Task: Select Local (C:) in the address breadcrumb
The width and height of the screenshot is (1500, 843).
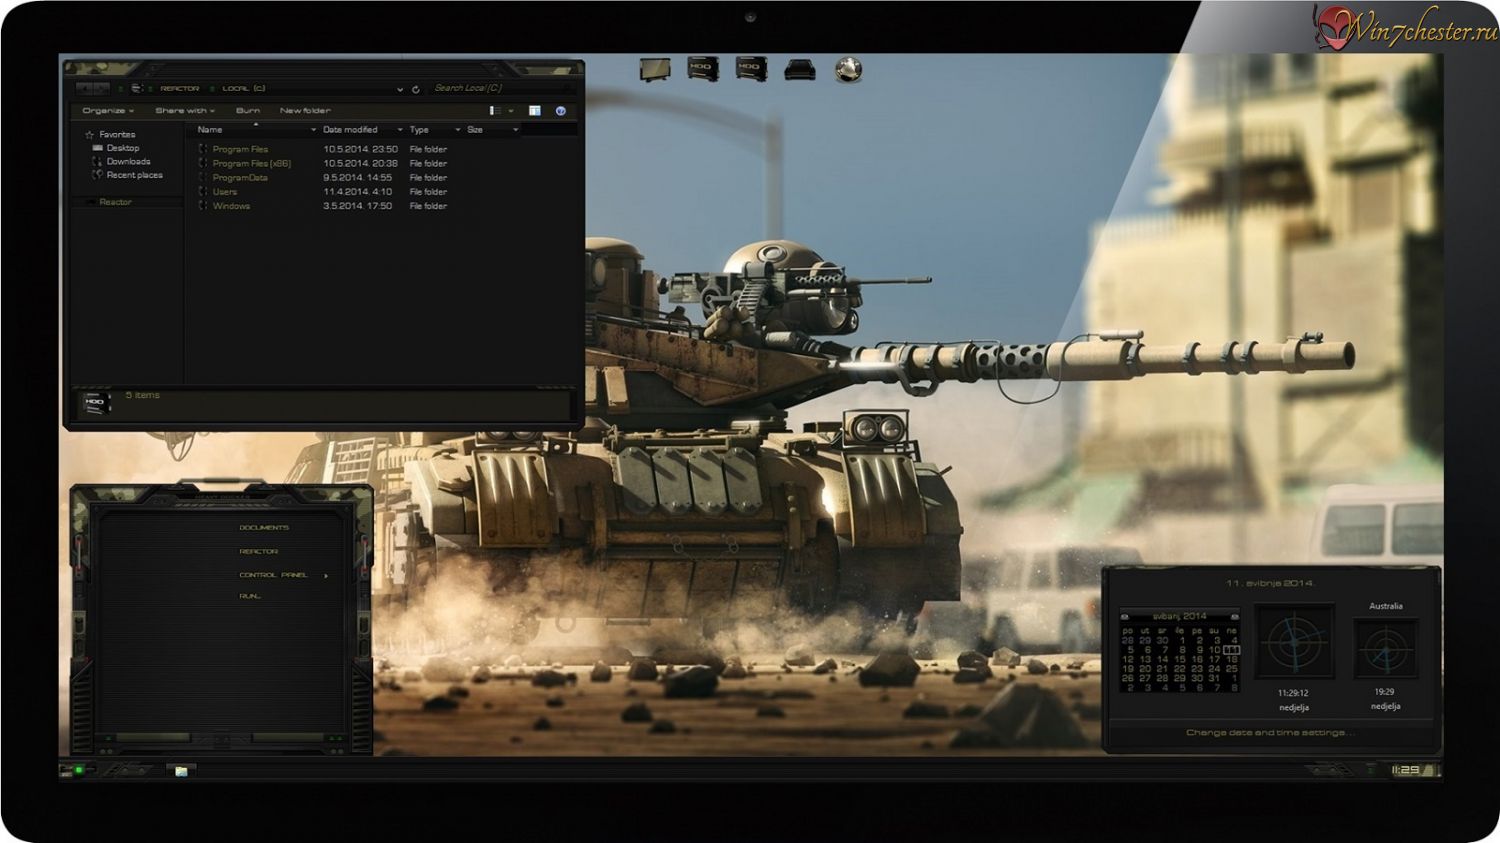Action: coord(244,89)
